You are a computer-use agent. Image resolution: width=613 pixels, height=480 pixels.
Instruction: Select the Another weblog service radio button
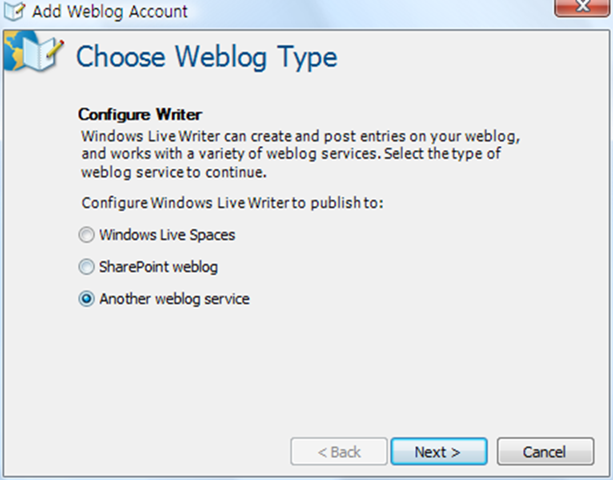(87, 298)
